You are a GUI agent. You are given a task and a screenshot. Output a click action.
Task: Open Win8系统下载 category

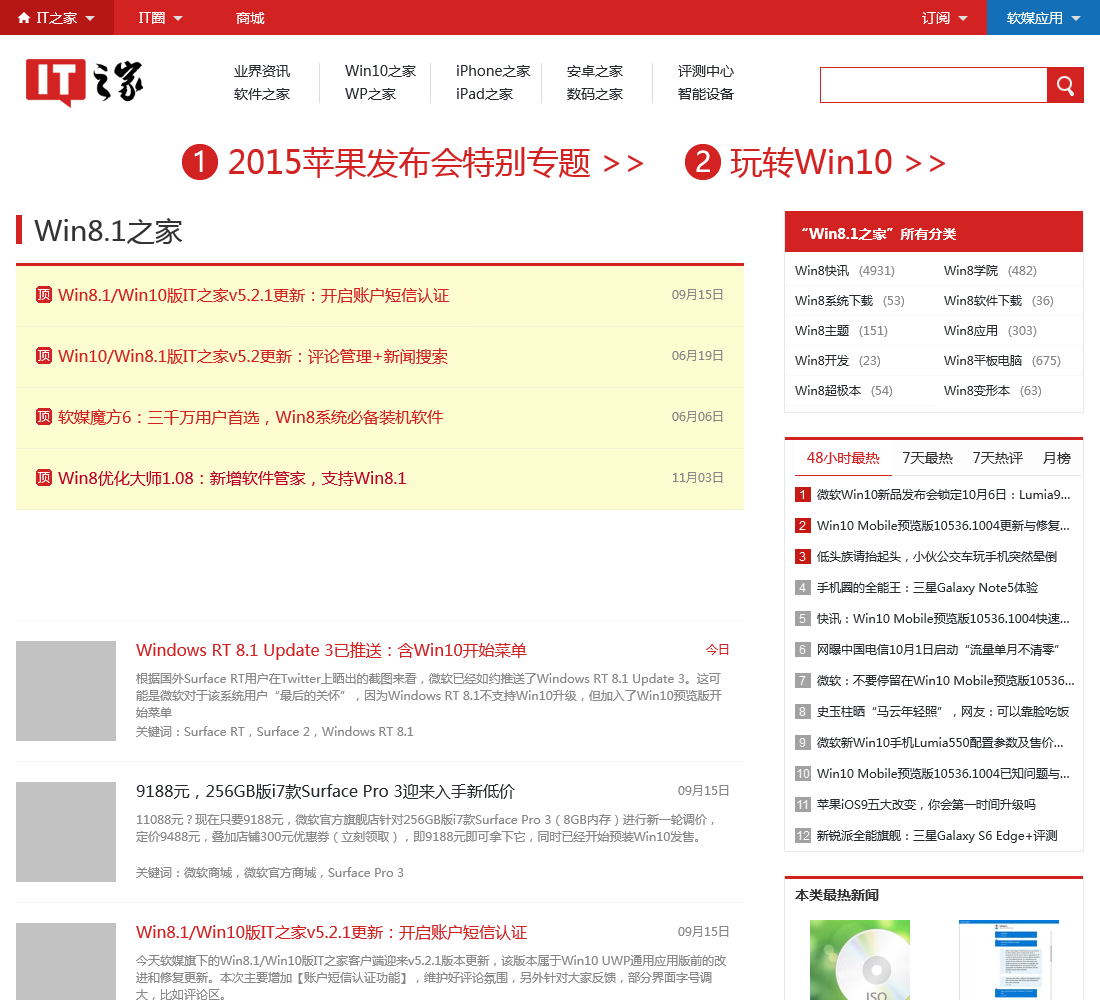833,301
